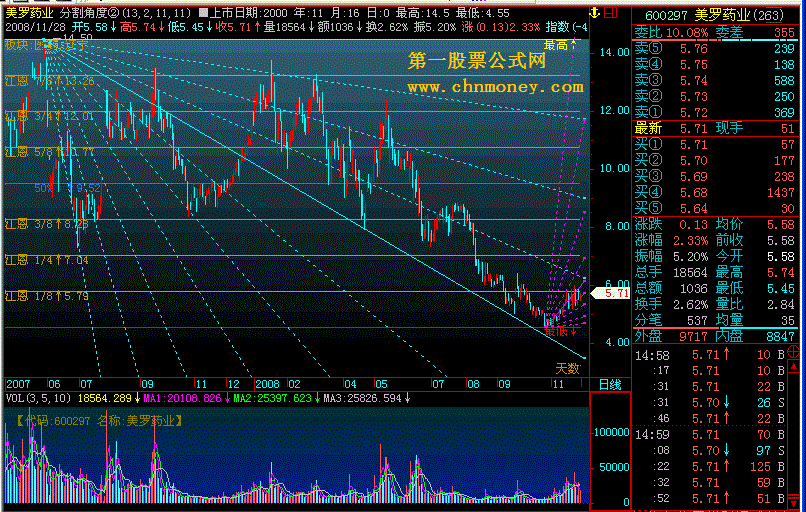Click the VOL(3,5,10) indicator label

coord(40,398)
